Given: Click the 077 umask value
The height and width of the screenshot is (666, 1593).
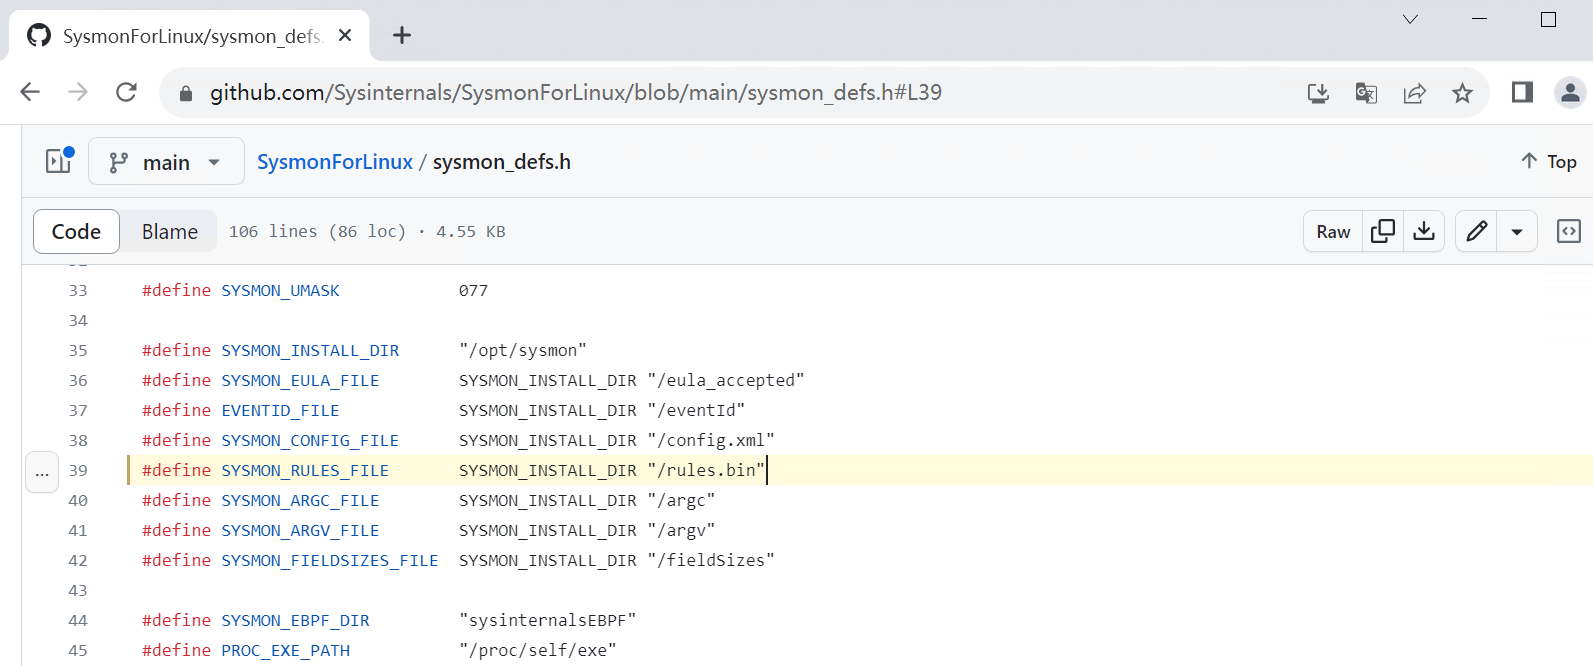Looking at the screenshot, I should coord(473,291).
